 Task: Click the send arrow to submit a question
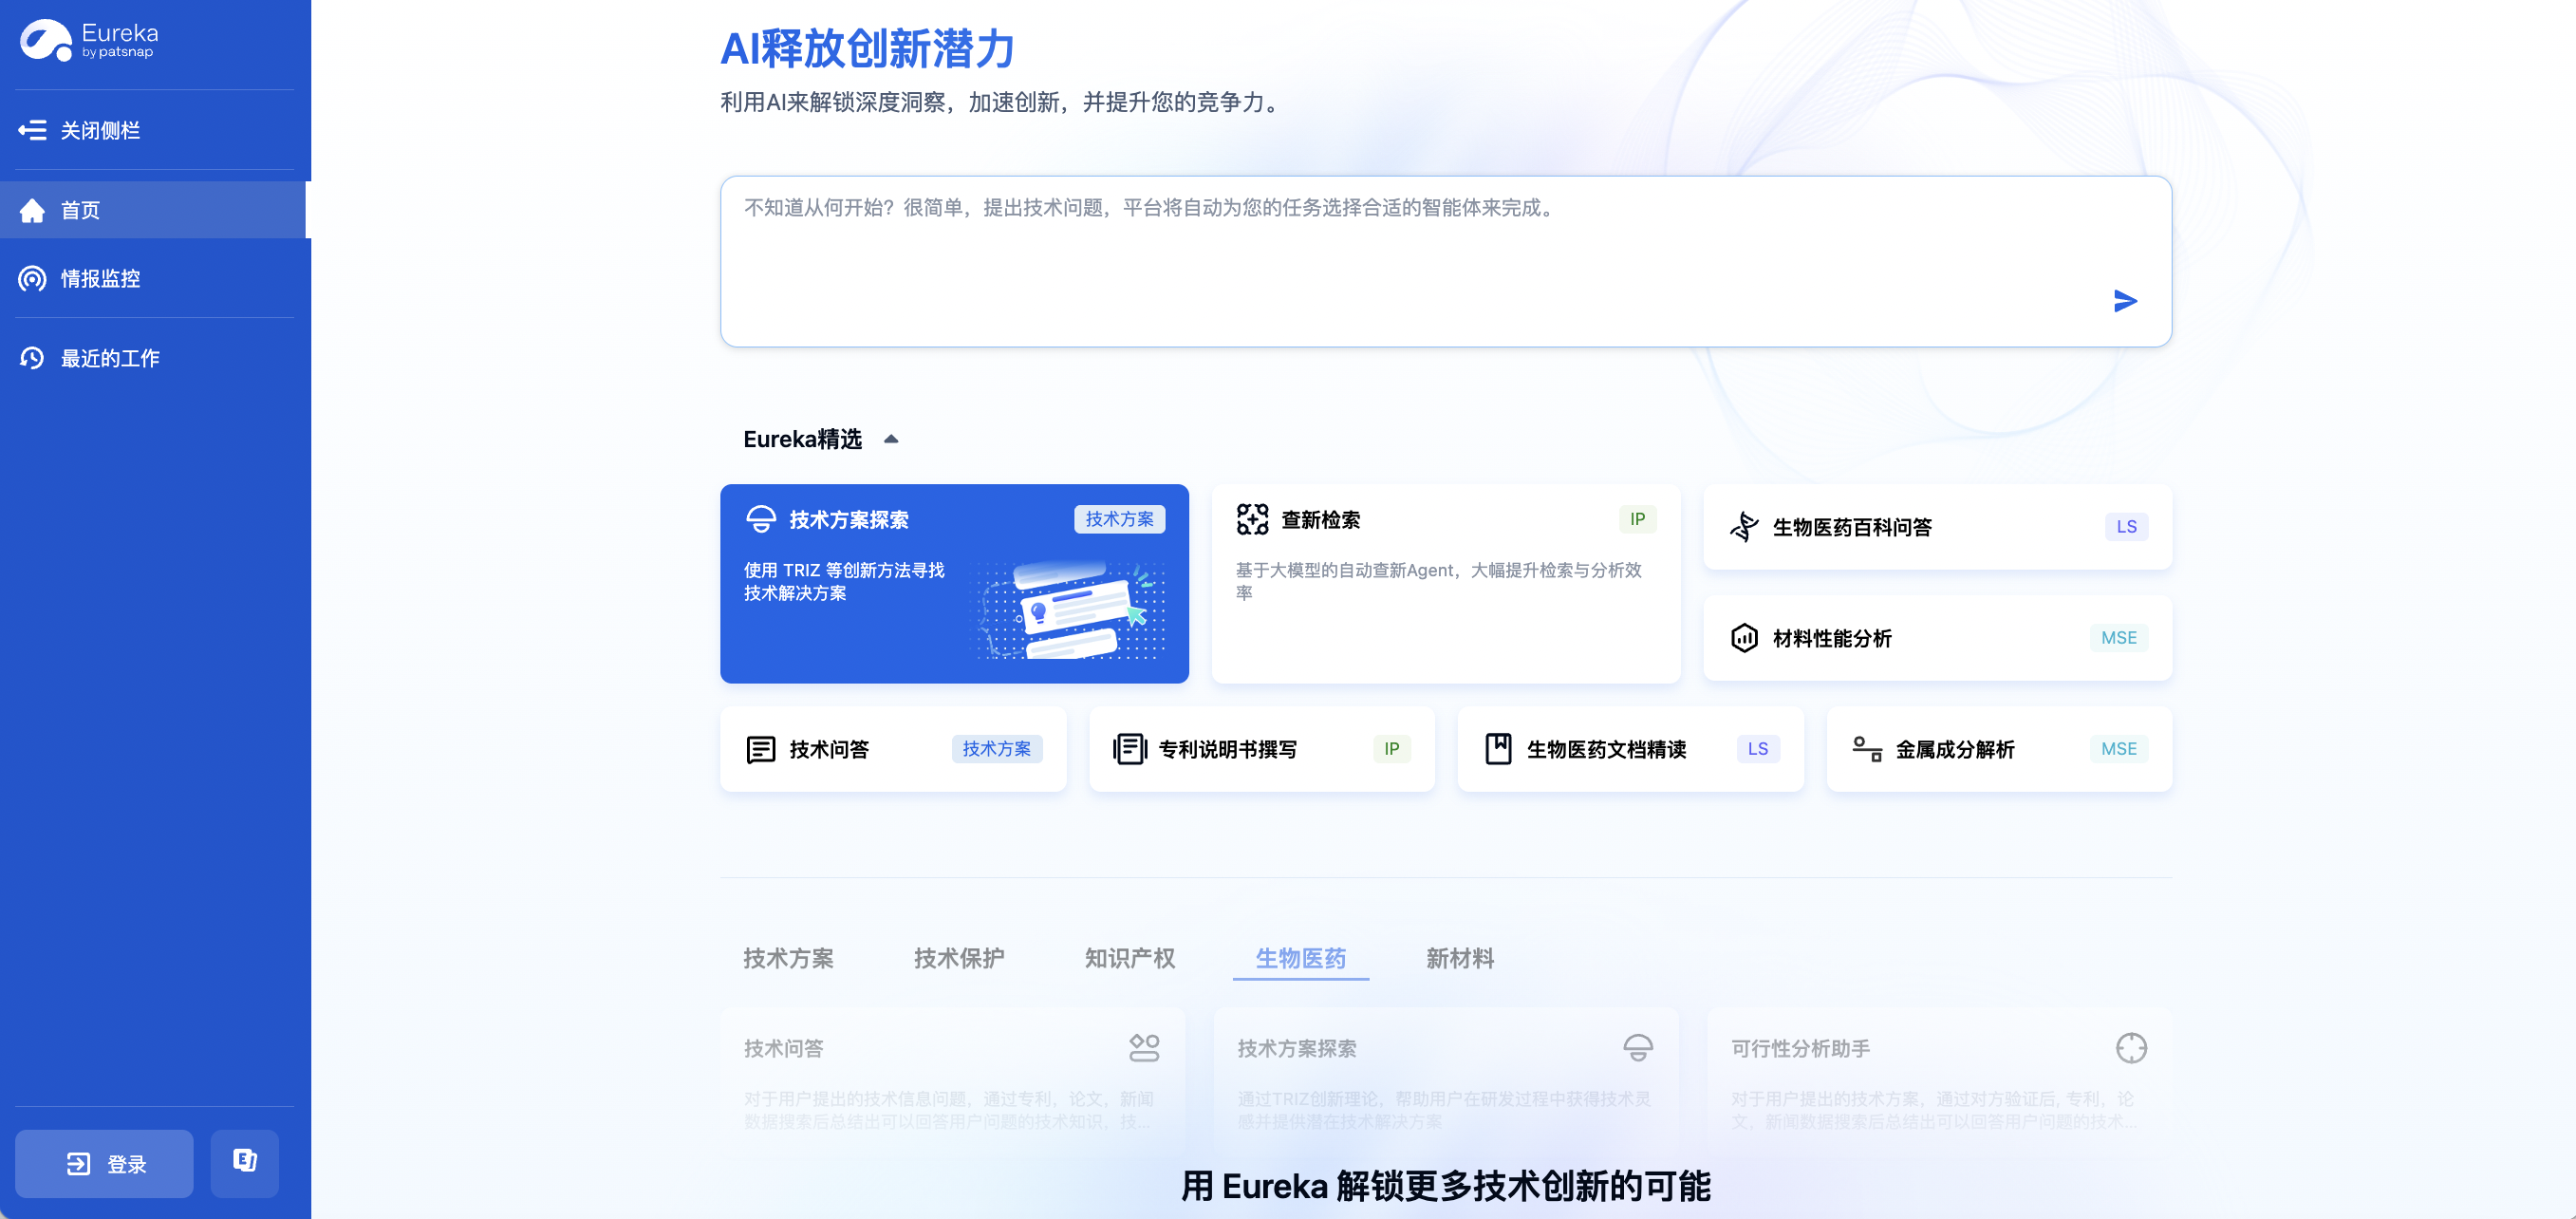2125,300
